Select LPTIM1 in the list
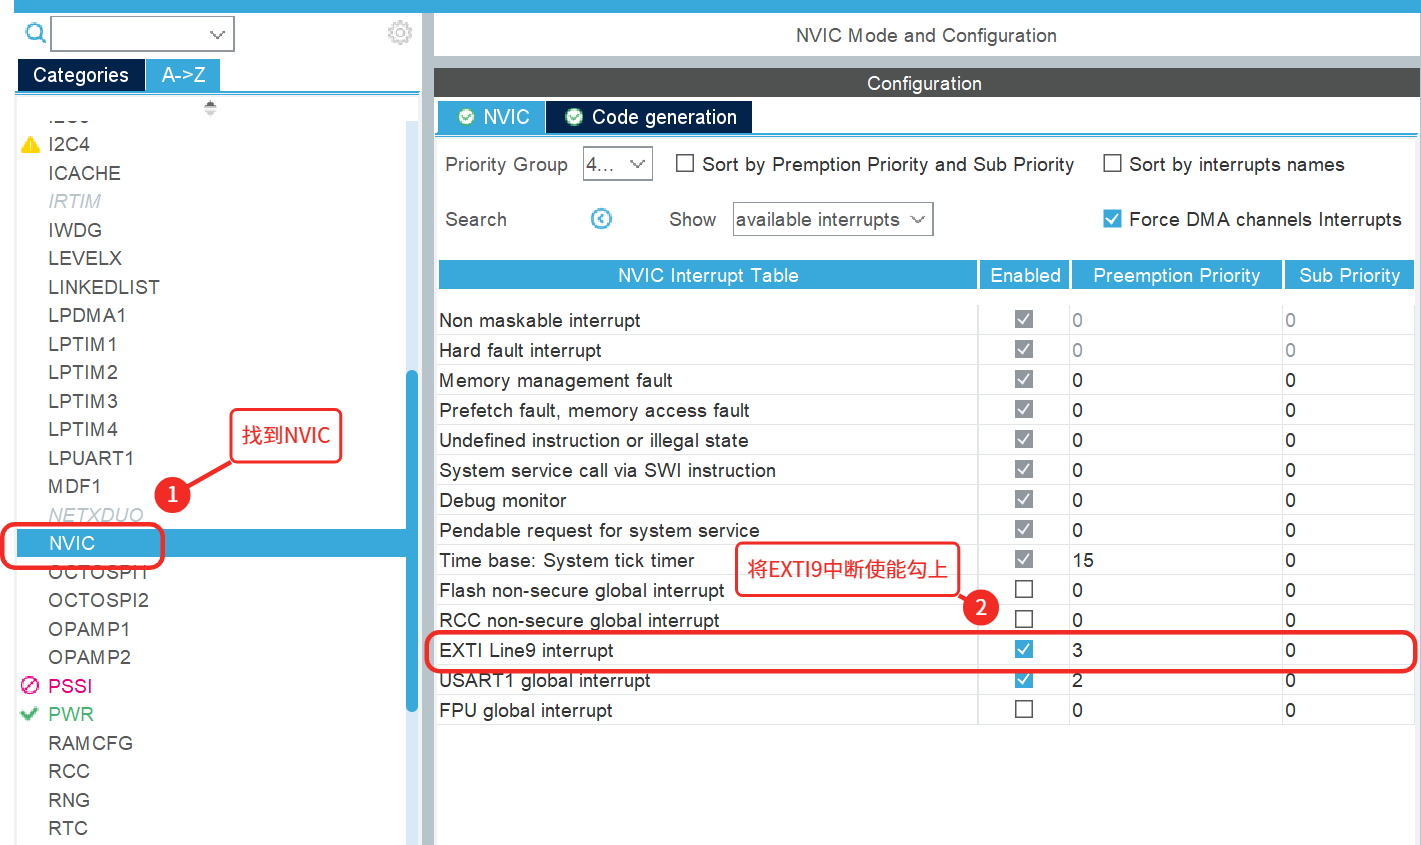This screenshot has height=845, width=1421. coord(83,344)
